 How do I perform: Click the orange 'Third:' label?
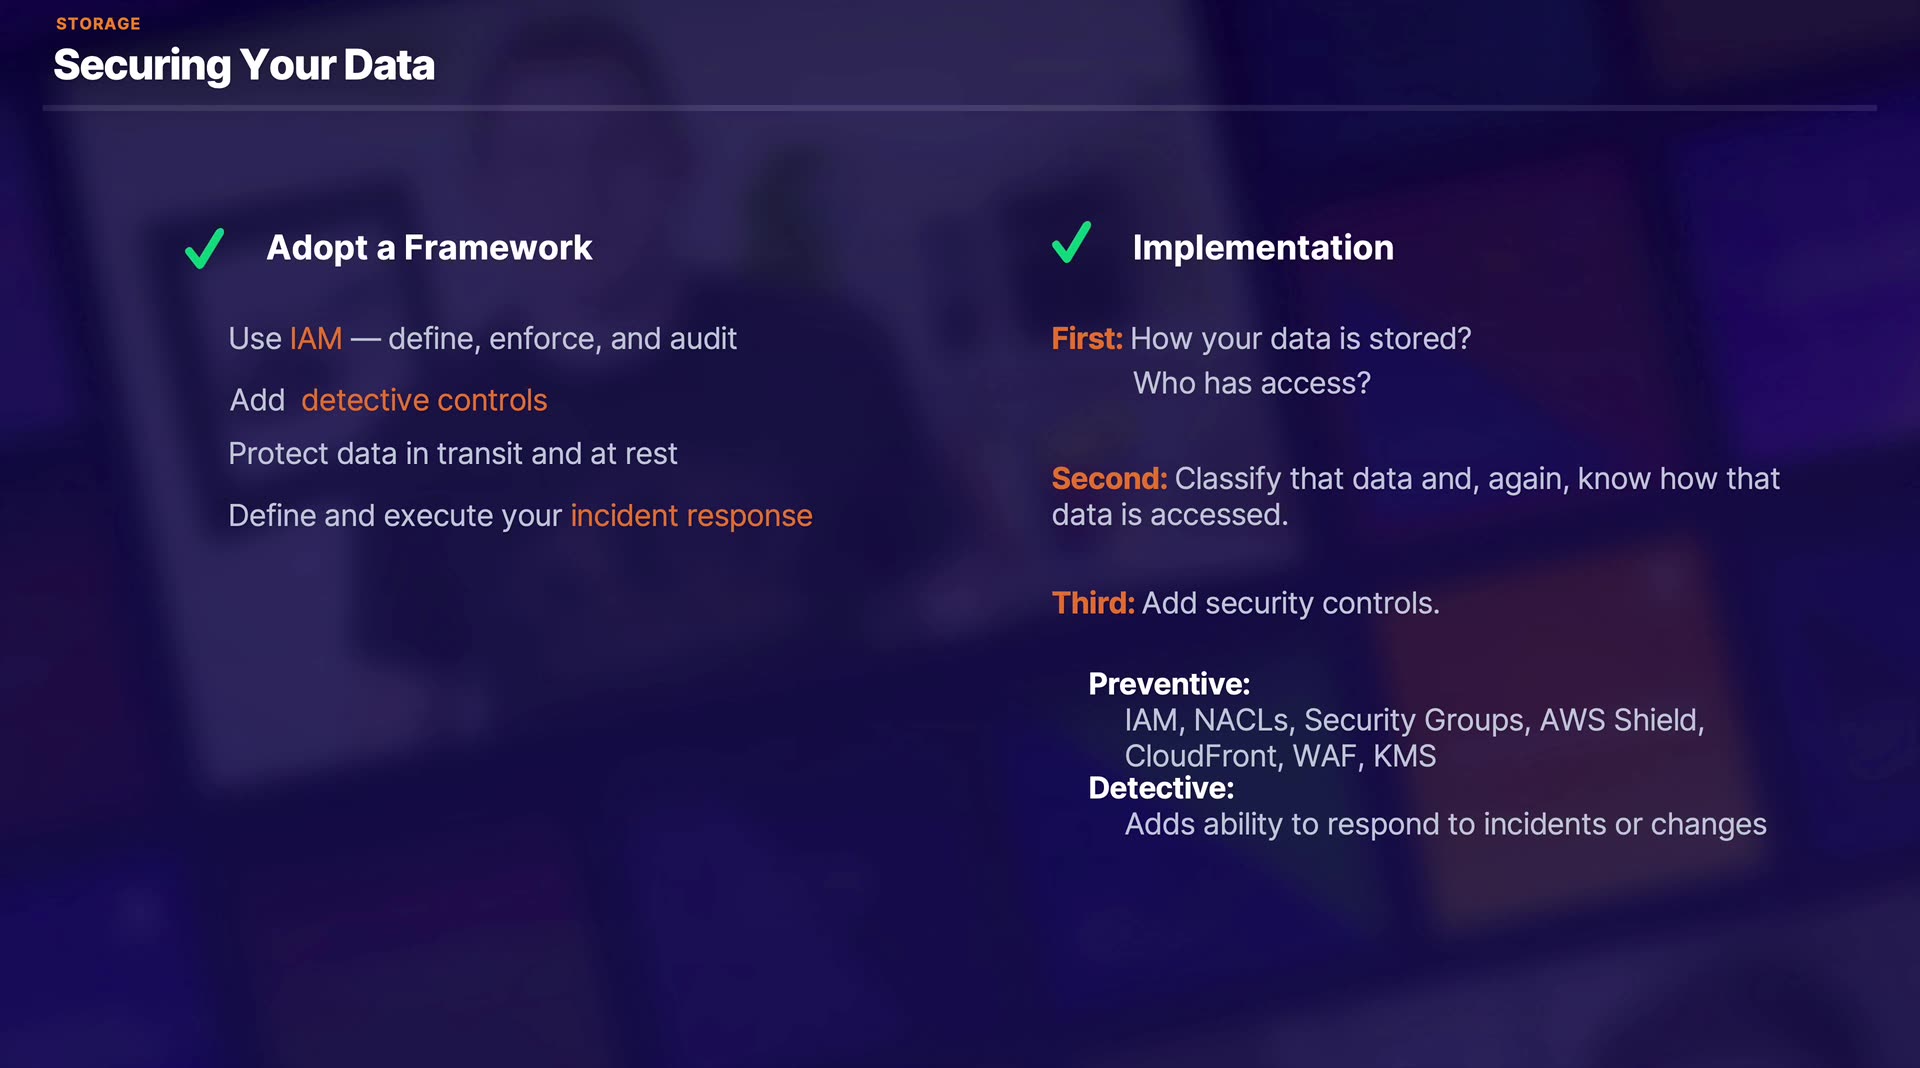click(1092, 603)
